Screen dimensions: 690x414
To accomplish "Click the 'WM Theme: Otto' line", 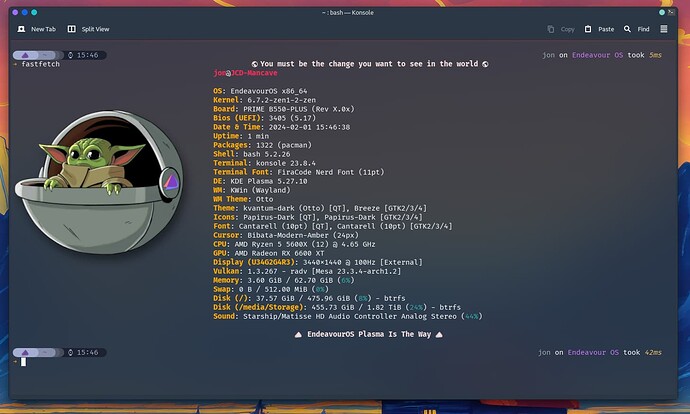I will point(243,199).
